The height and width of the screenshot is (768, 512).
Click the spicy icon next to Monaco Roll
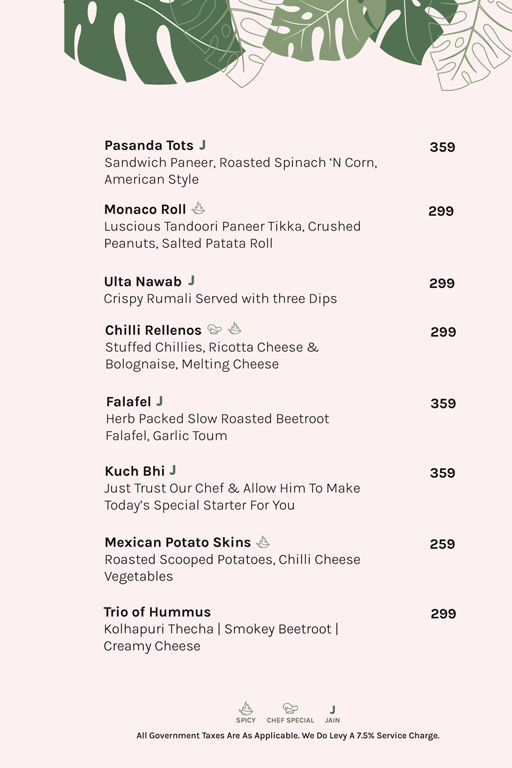(x=198, y=208)
